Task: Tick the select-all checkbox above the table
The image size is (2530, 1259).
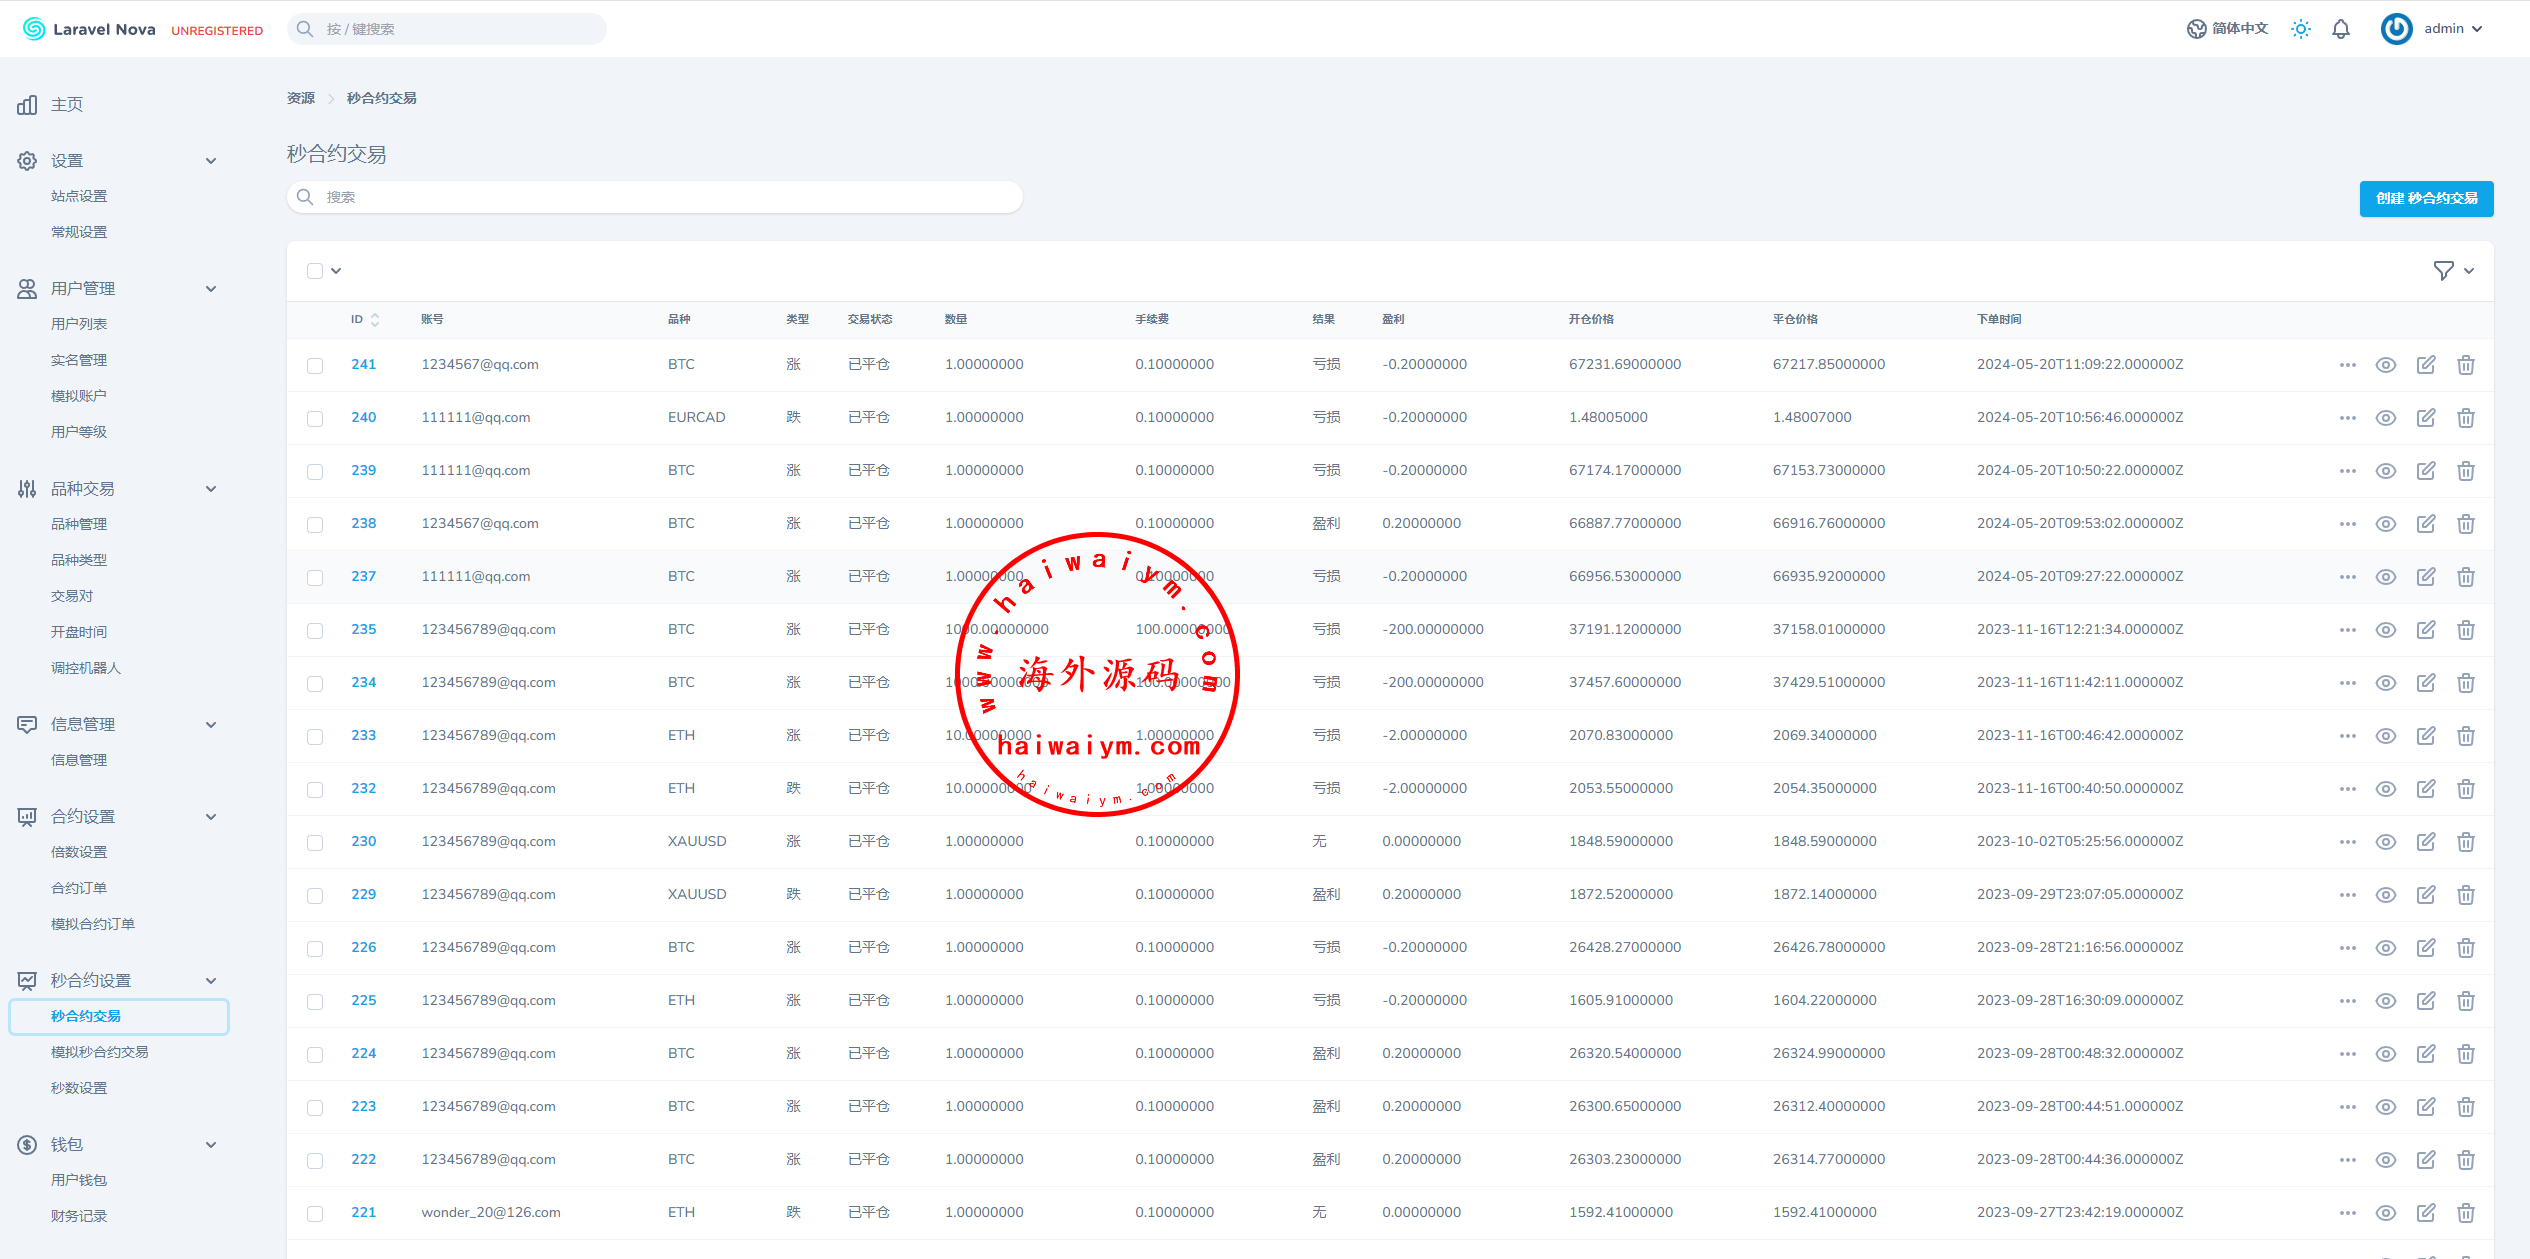Action: pyautogui.click(x=315, y=271)
